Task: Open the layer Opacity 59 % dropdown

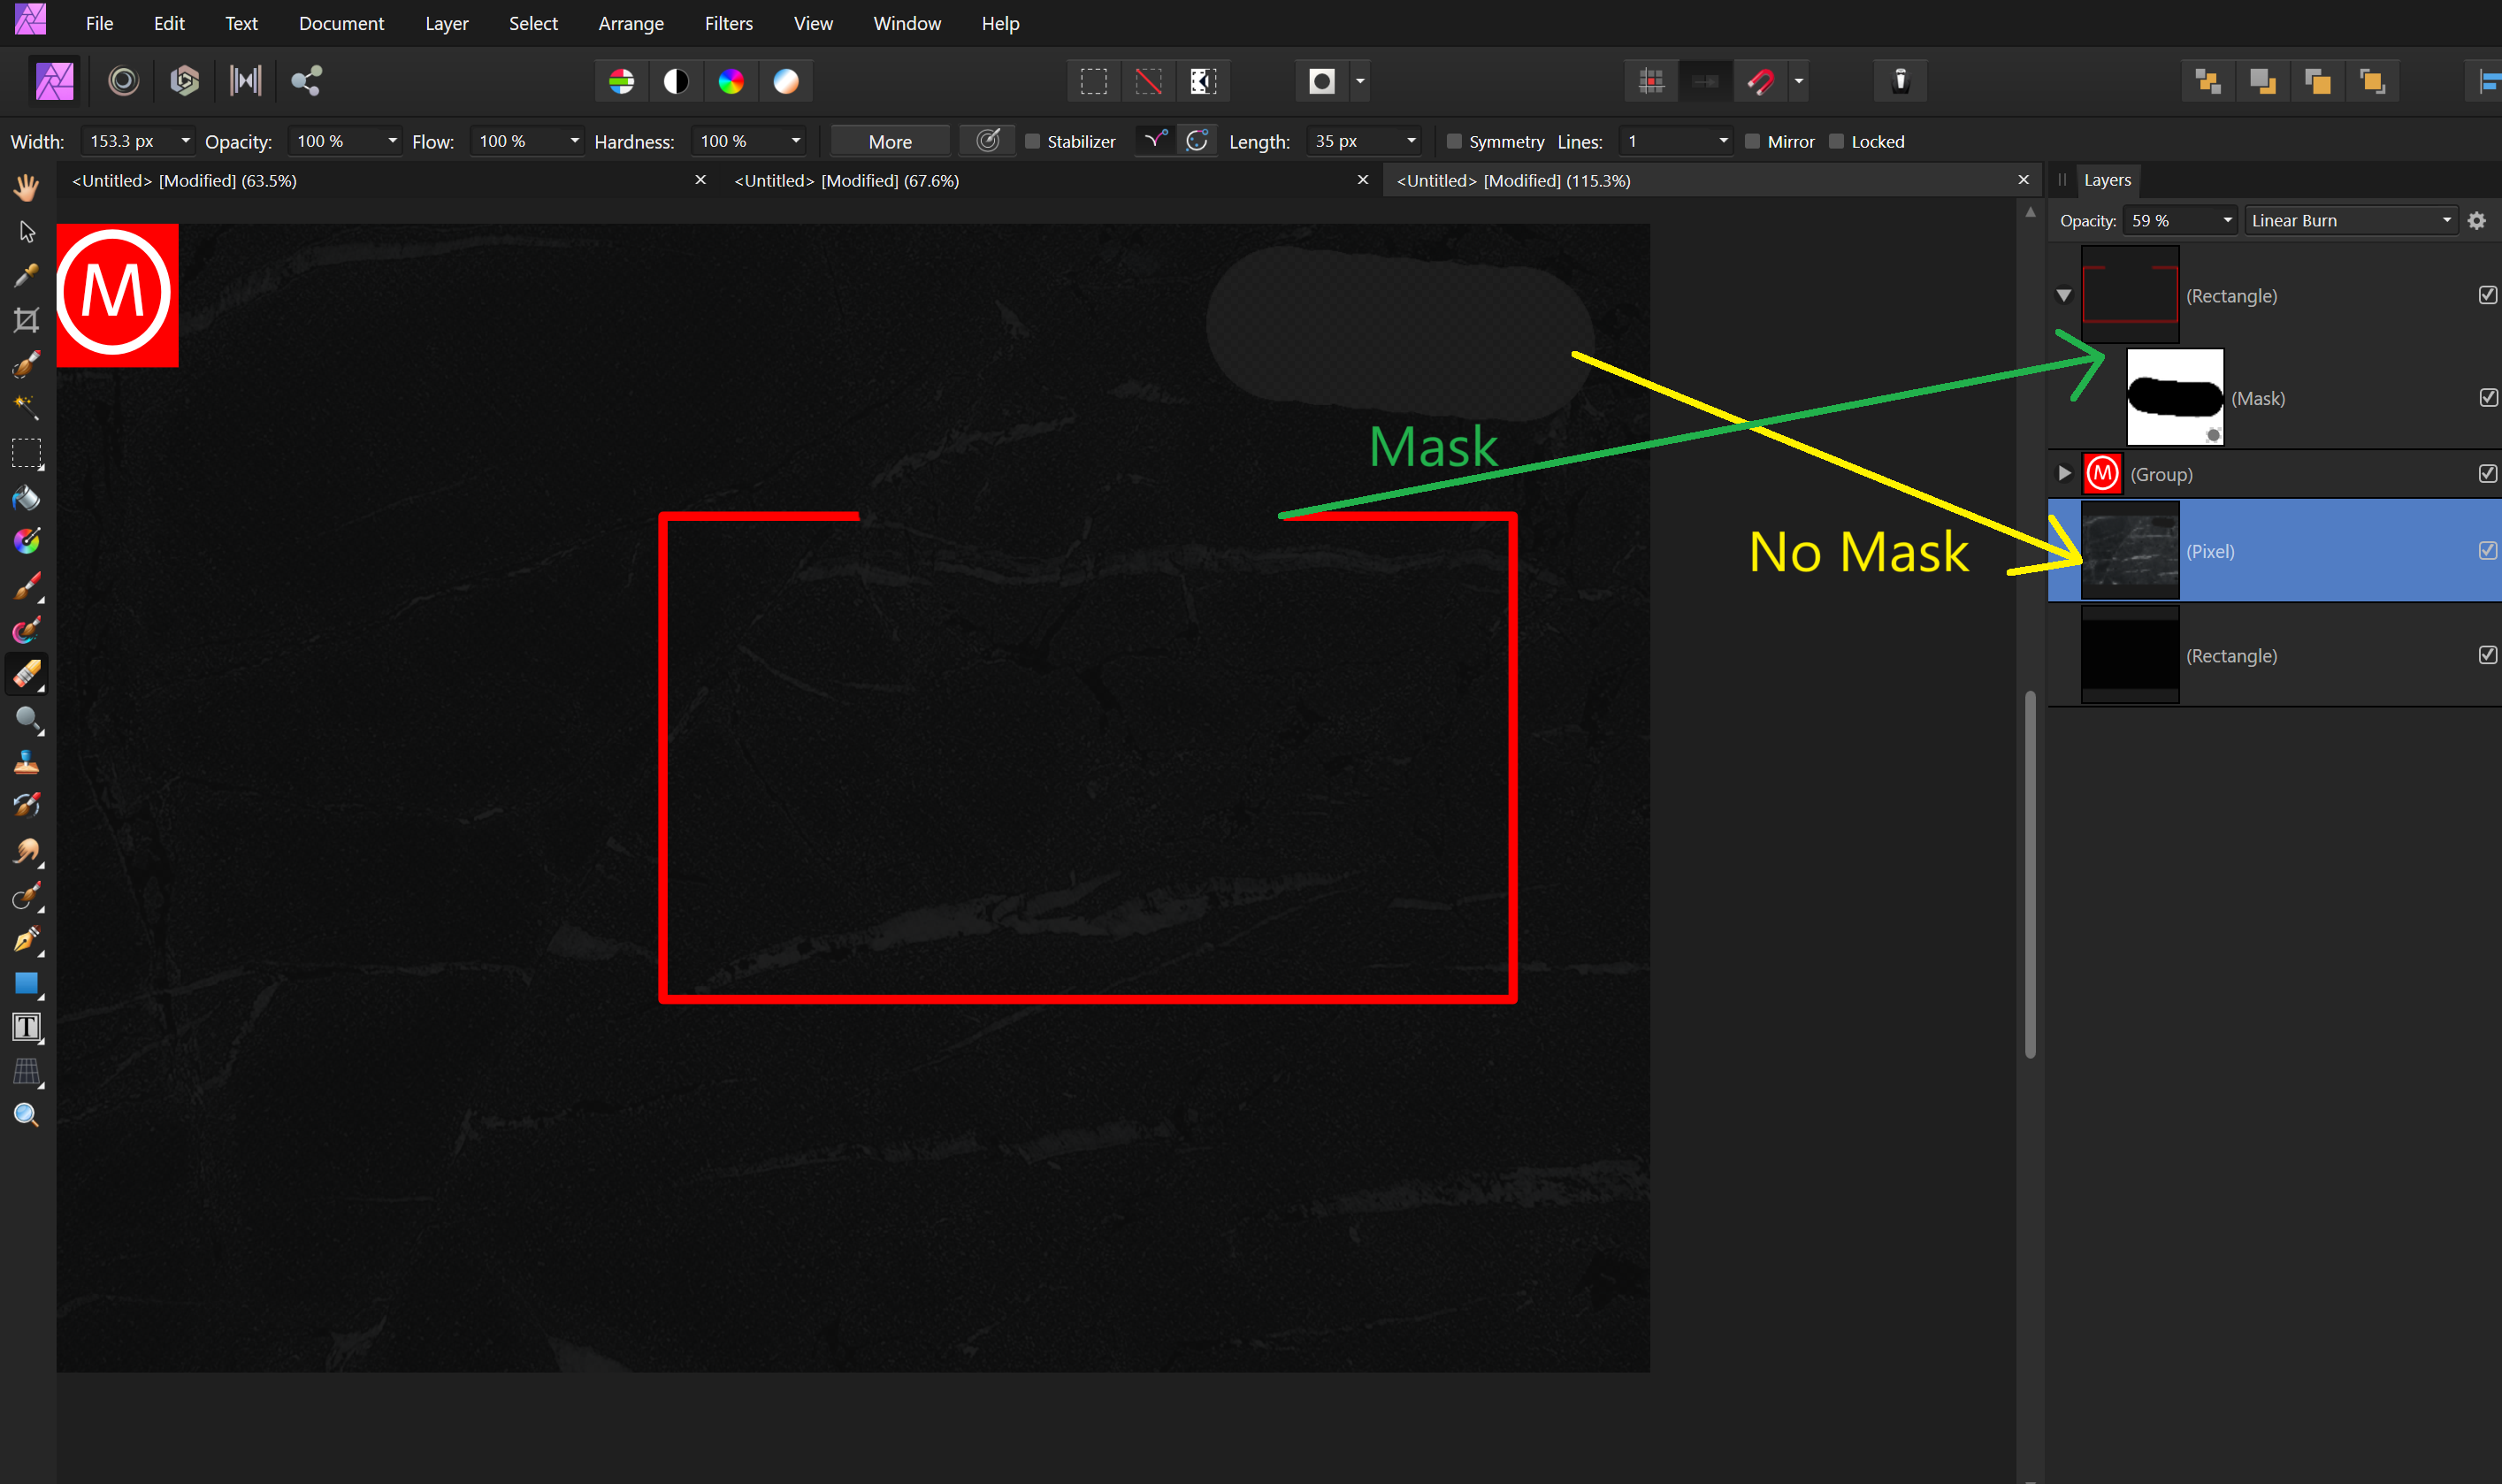Action: [2227, 221]
